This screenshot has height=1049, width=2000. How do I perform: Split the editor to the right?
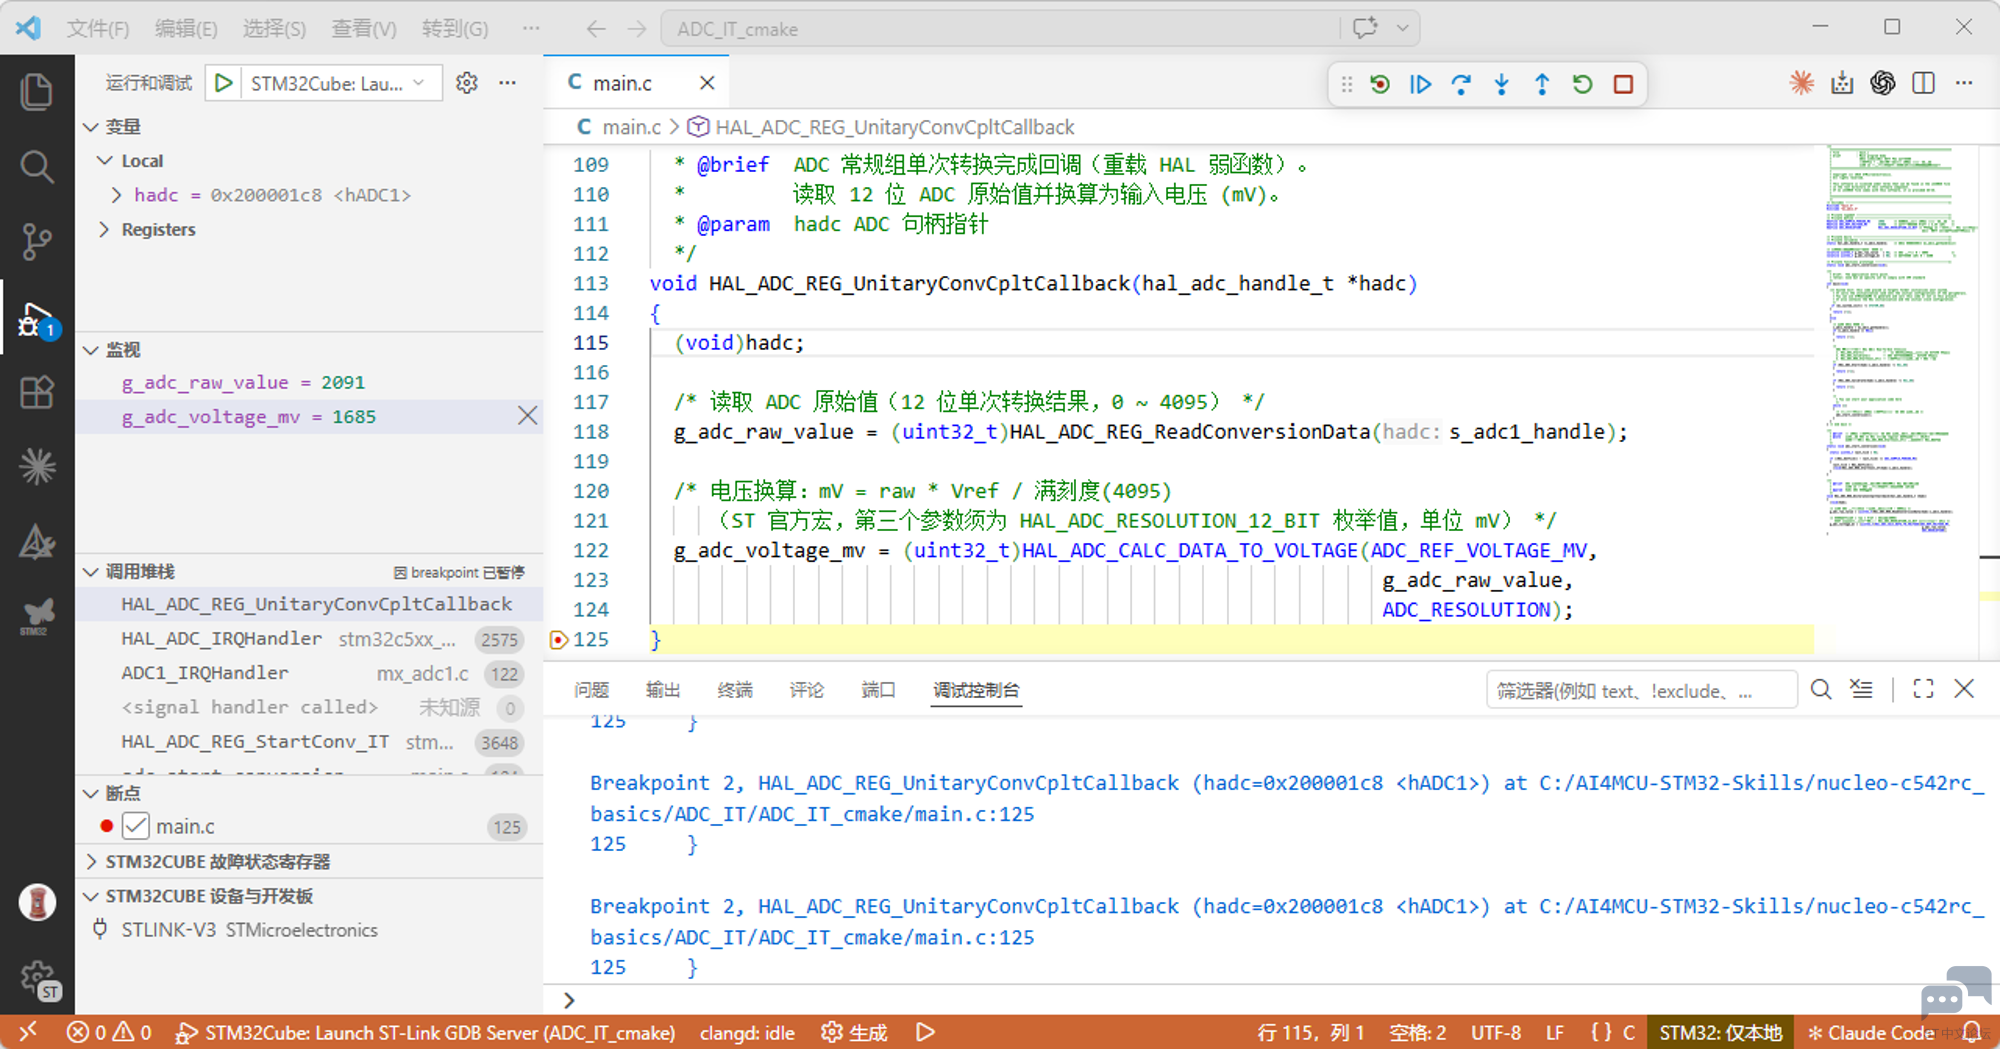click(x=1923, y=83)
